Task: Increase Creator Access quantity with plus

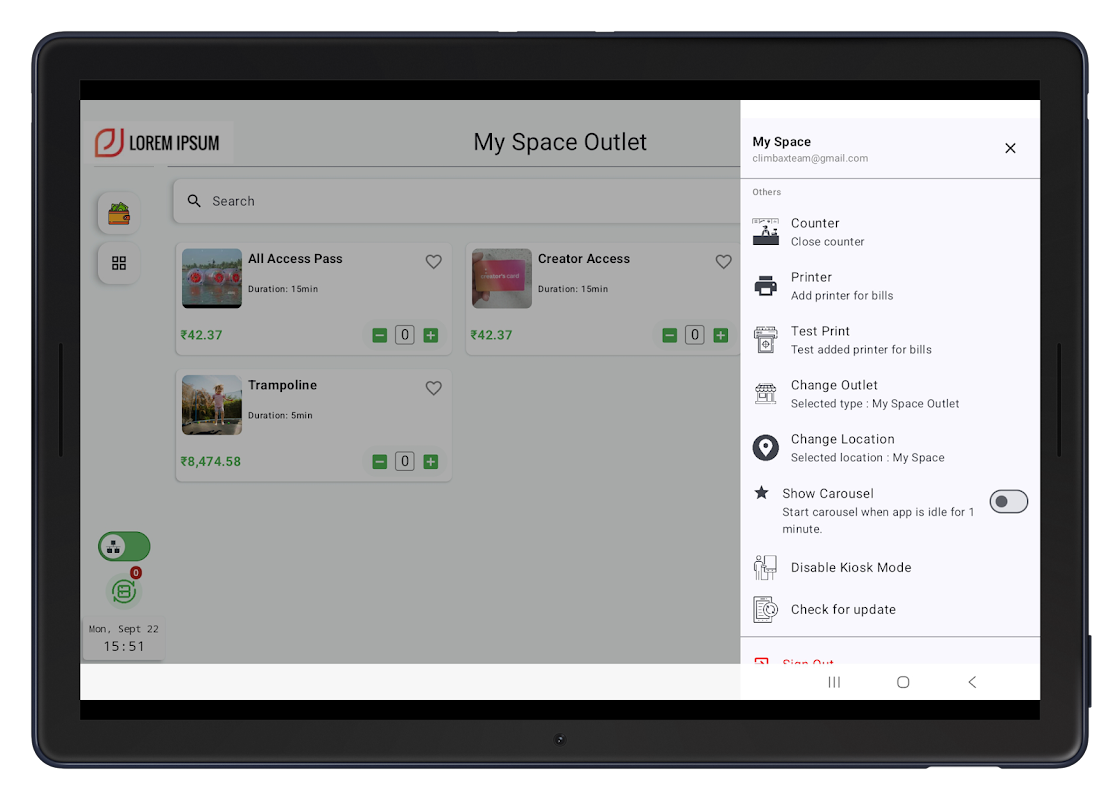Action: tap(721, 335)
